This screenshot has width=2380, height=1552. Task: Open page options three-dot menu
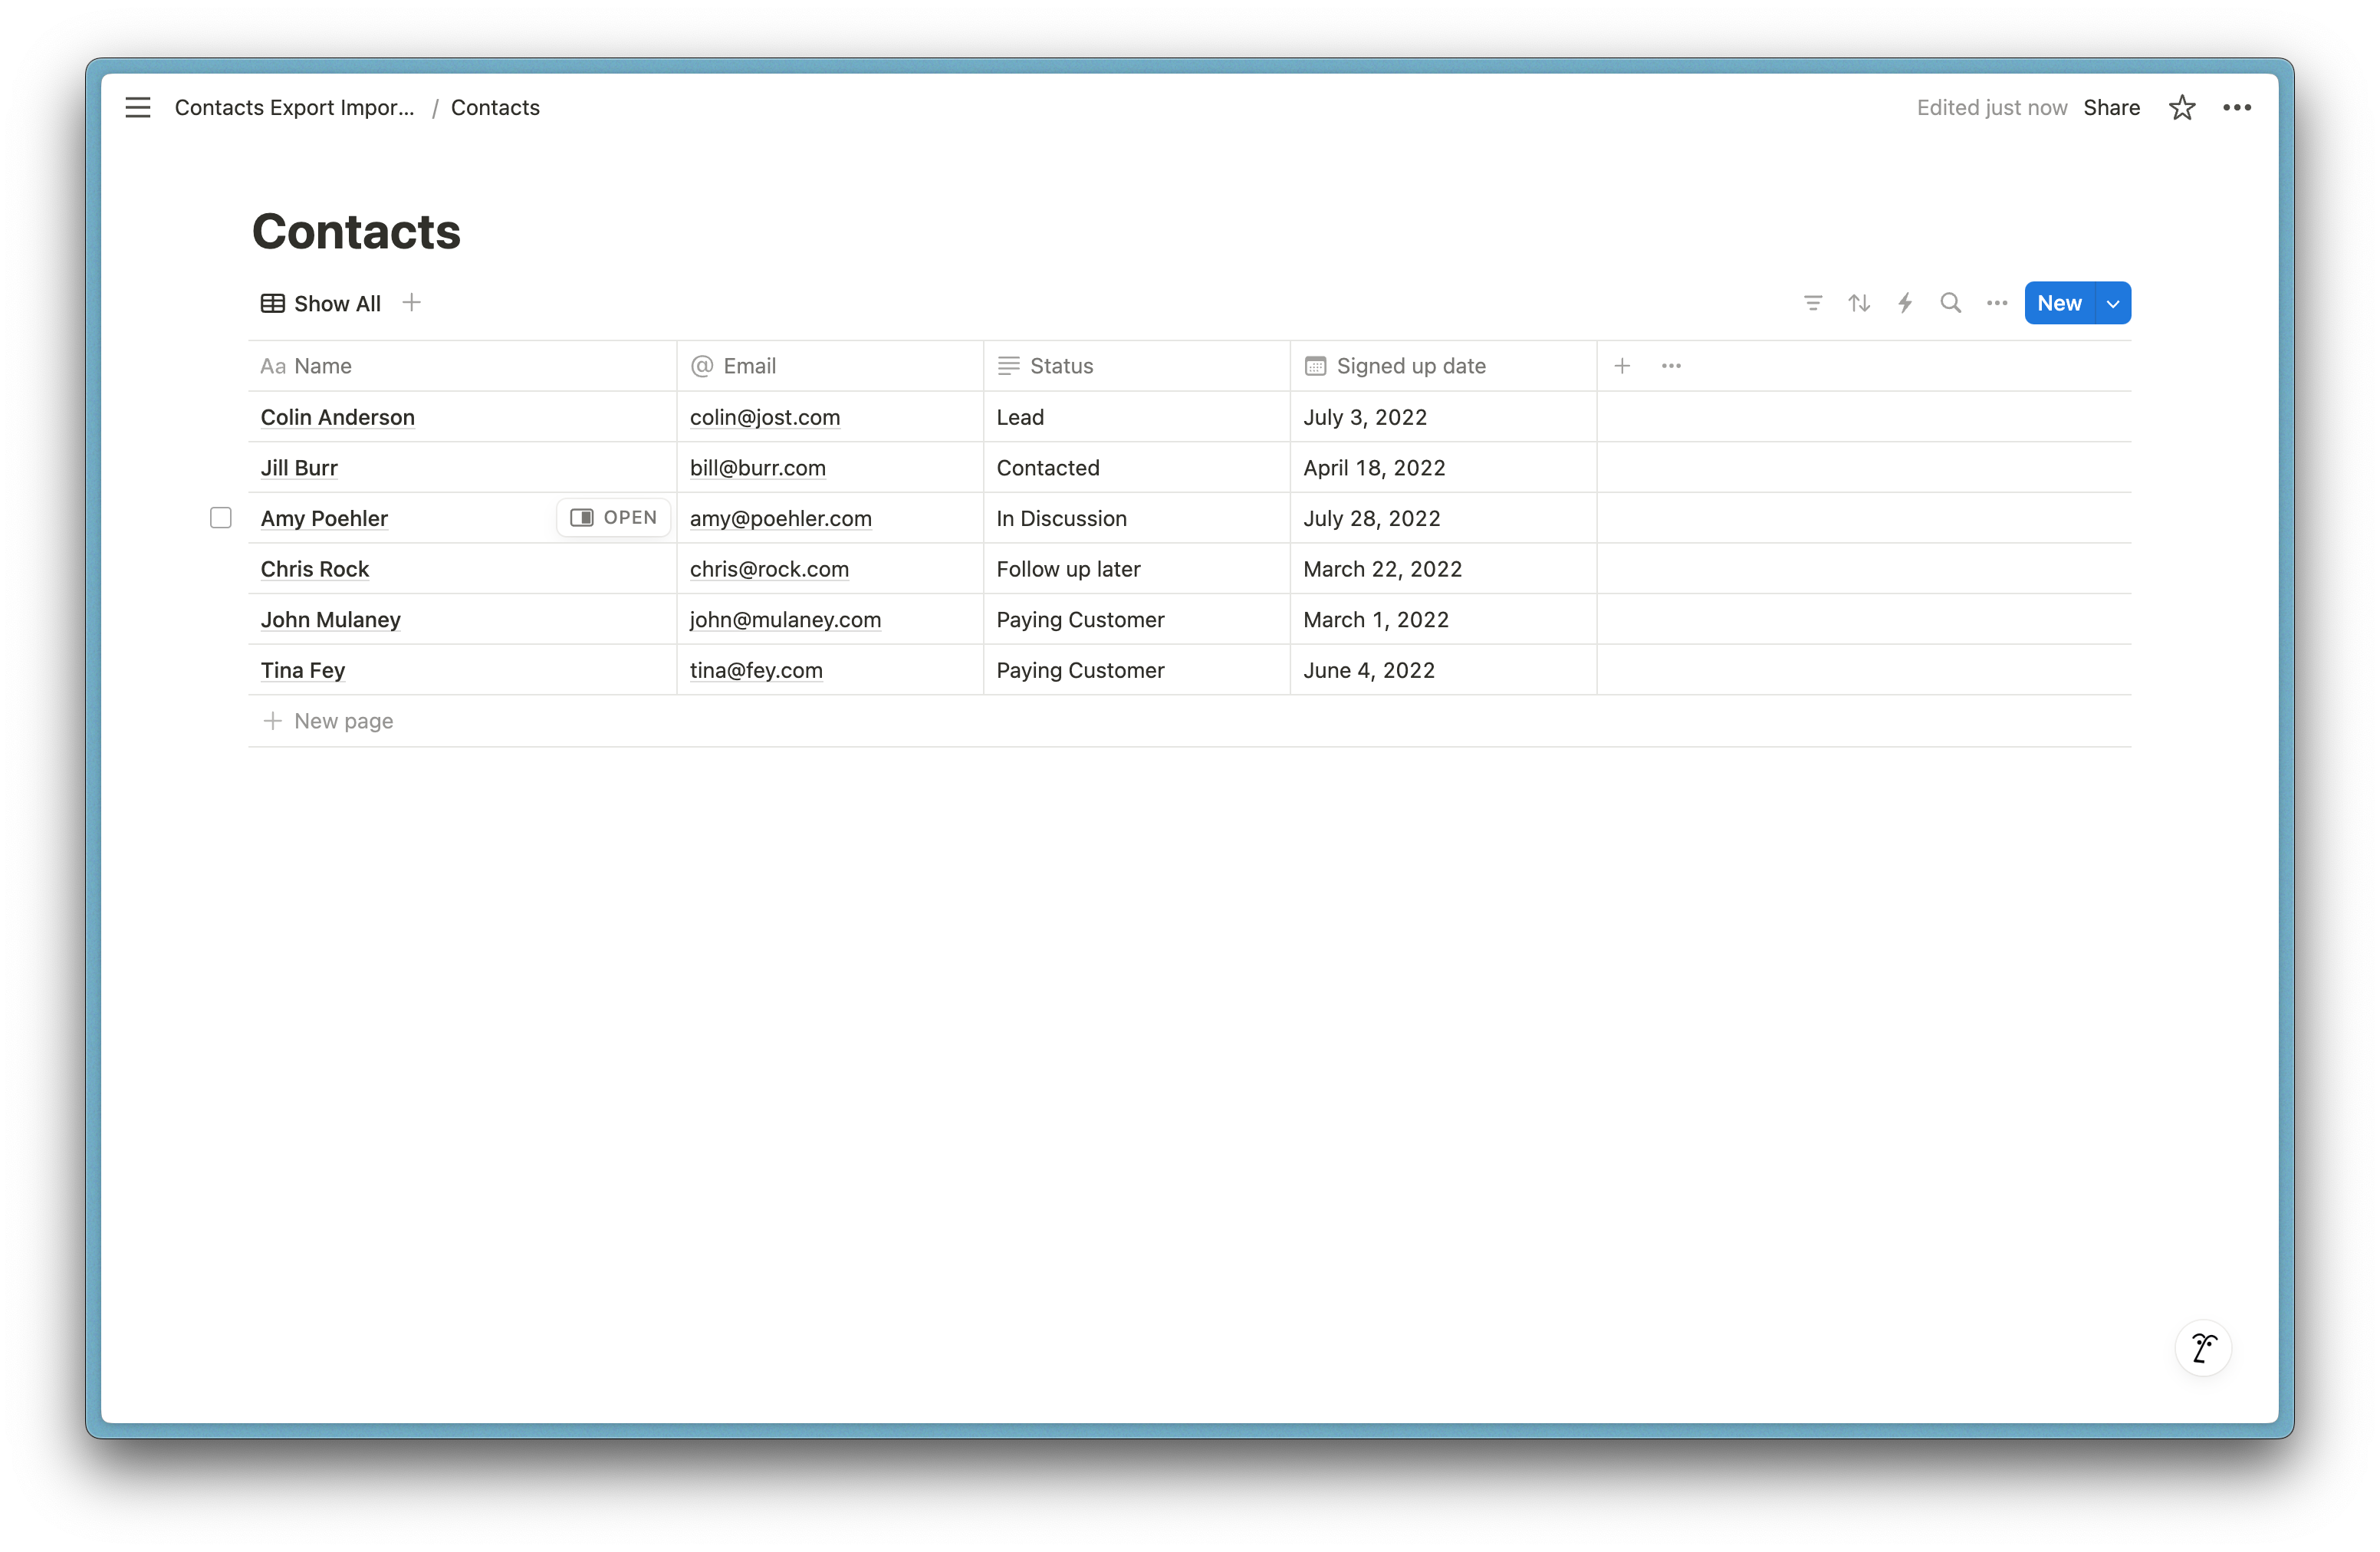click(x=2236, y=107)
